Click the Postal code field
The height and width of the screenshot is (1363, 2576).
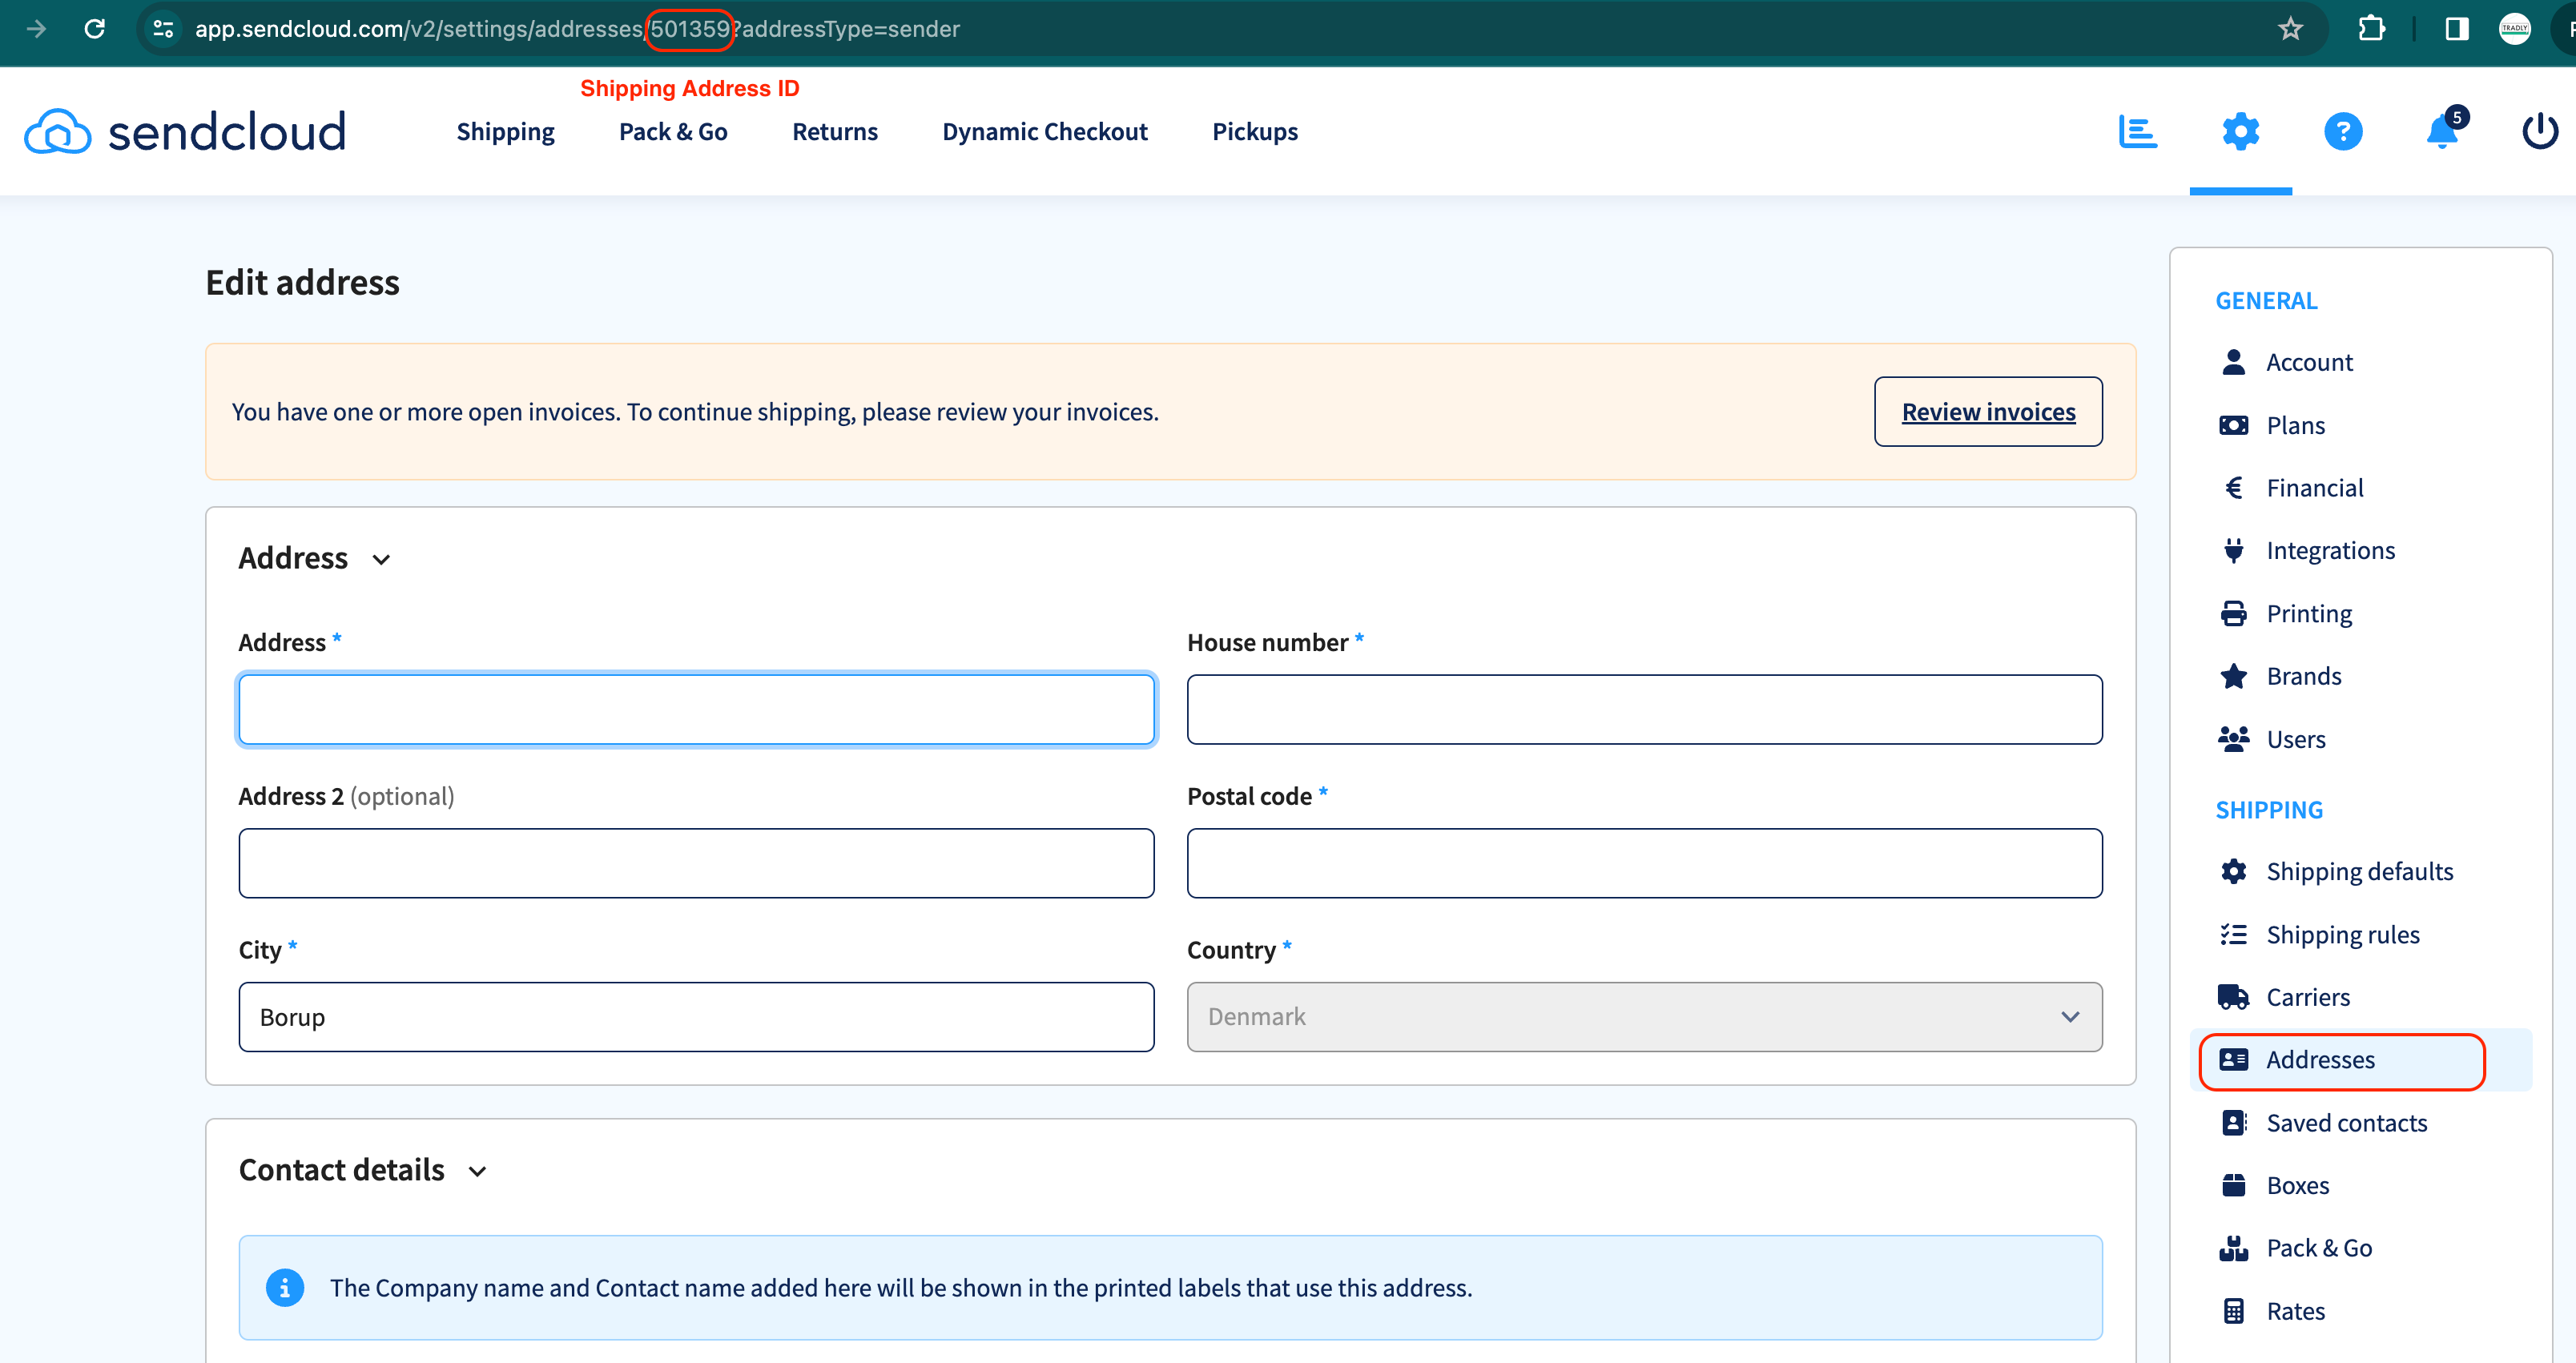click(x=1643, y=862)
